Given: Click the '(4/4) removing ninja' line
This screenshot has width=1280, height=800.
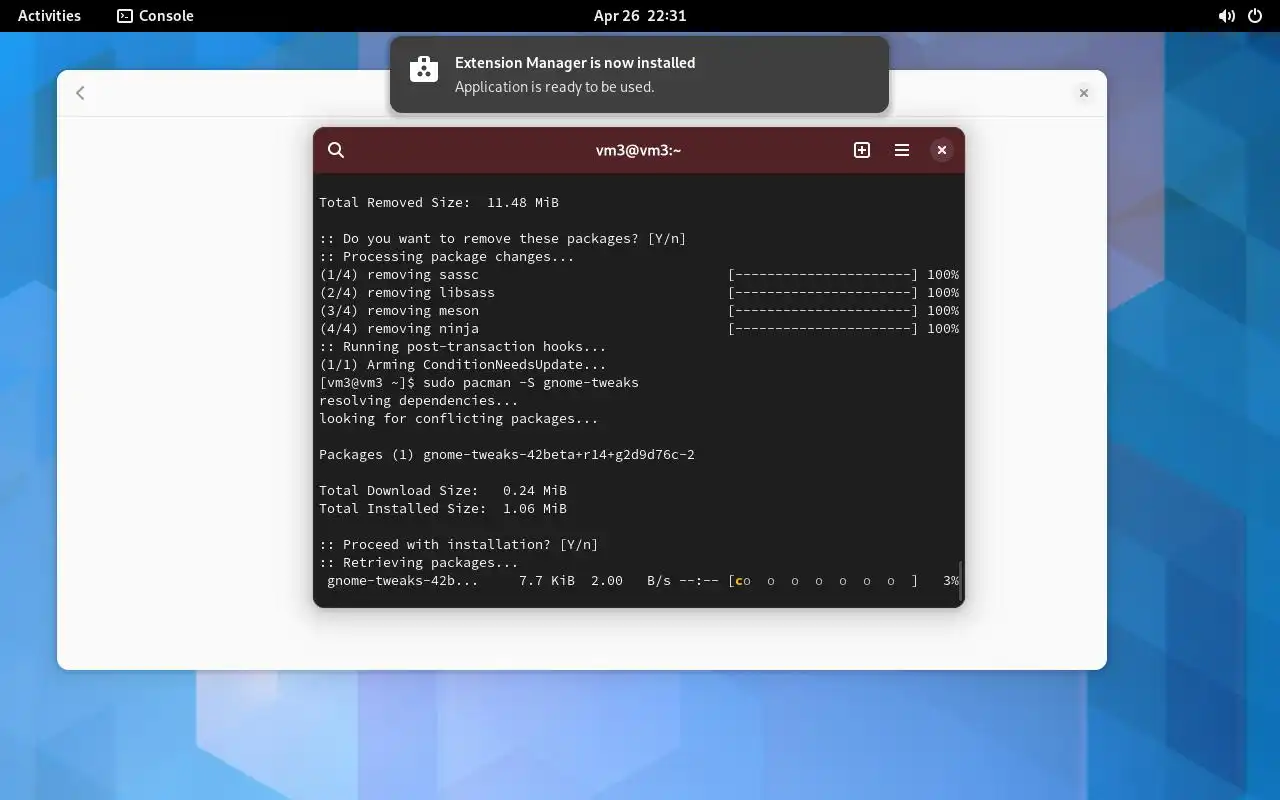Looking at the screenshot, I should point(639,329).
